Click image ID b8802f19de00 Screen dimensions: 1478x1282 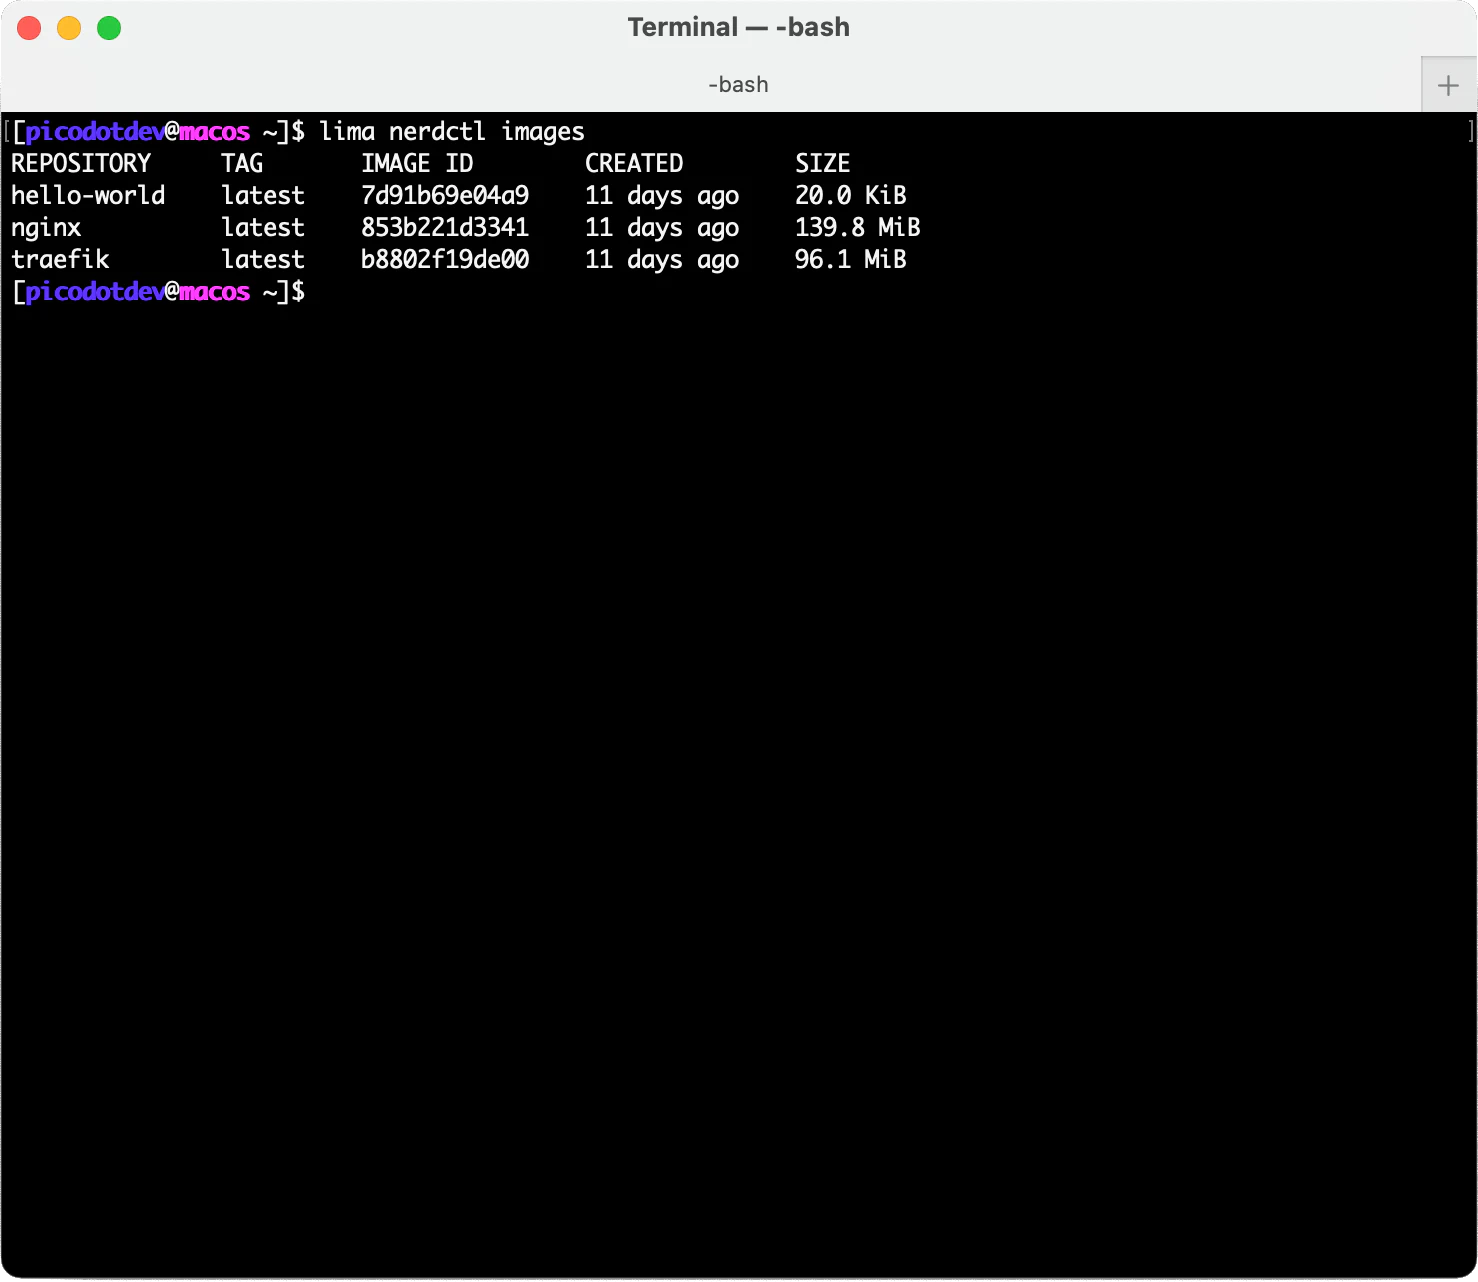[445, 259]
